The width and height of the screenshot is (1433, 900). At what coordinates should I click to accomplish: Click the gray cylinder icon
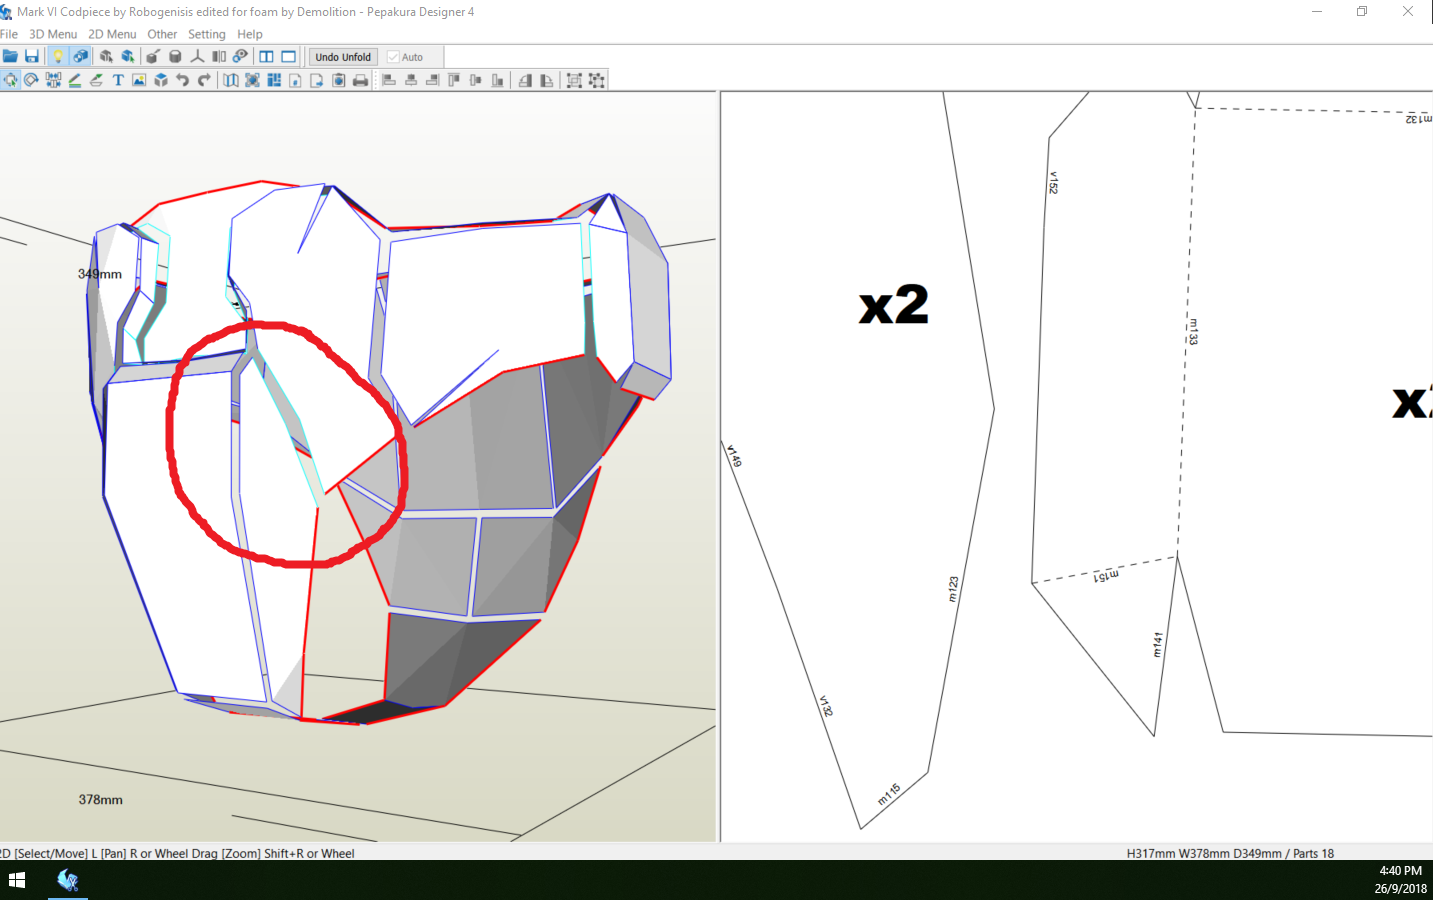point(175,56)
